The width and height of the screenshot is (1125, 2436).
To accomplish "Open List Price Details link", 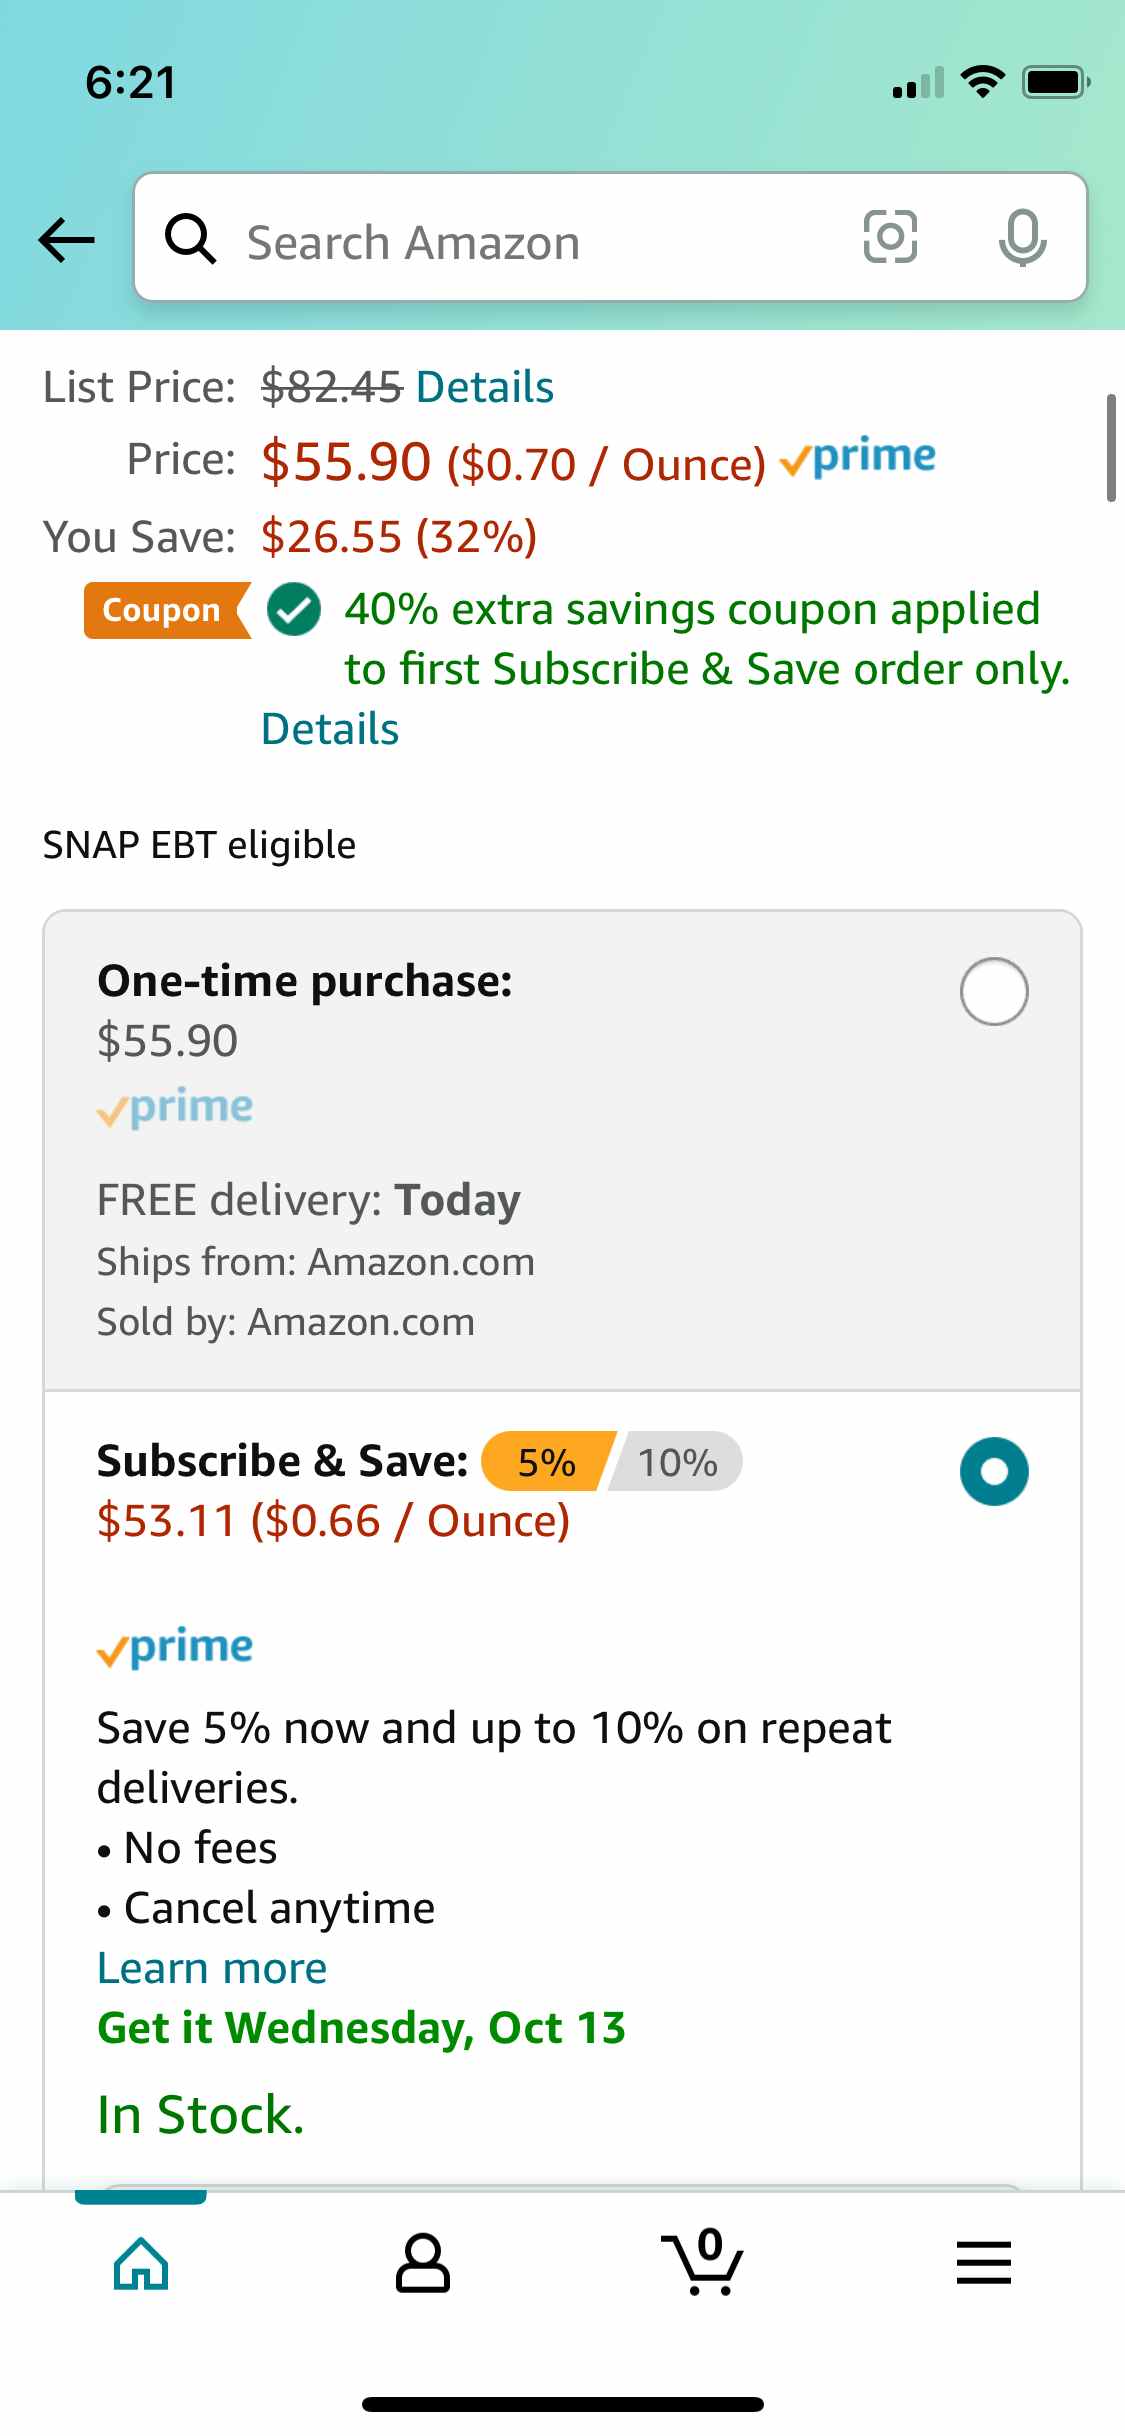I will 484,387.
